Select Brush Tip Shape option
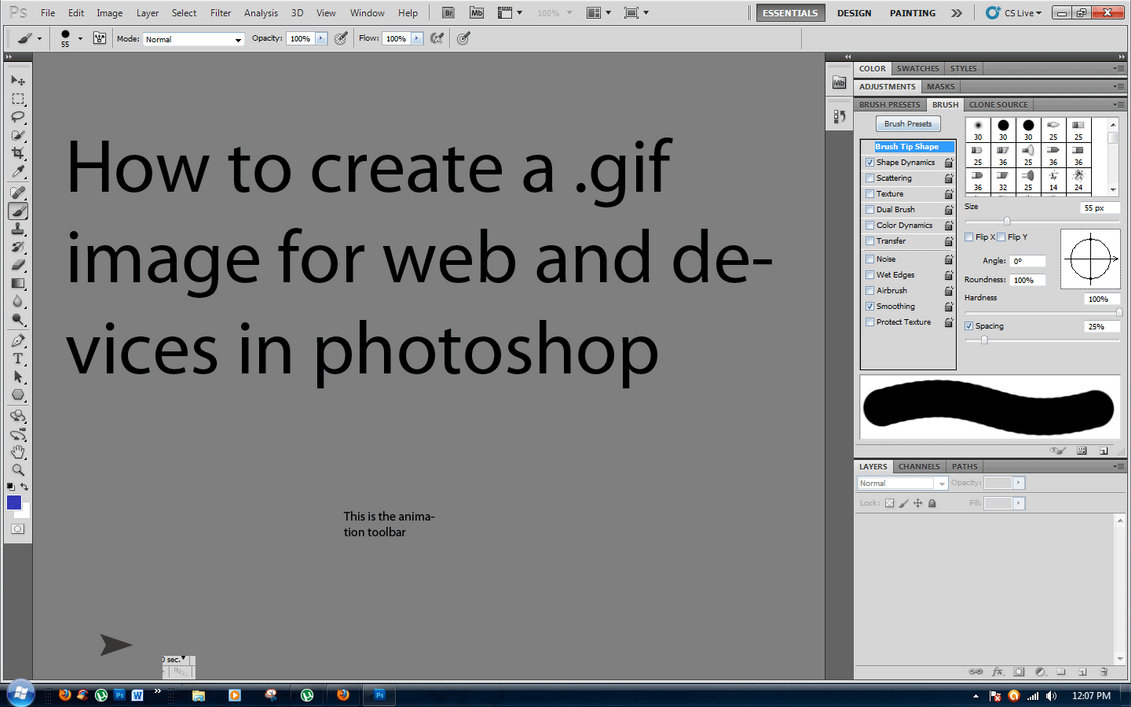 [907, 146]
